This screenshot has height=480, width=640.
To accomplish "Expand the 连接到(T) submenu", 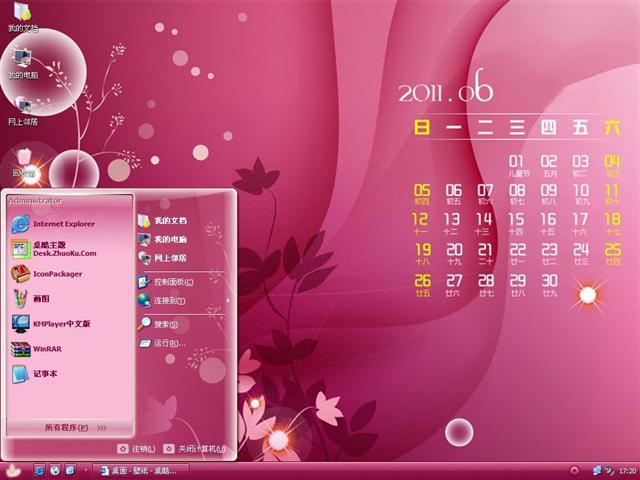I will pos(182,301).
